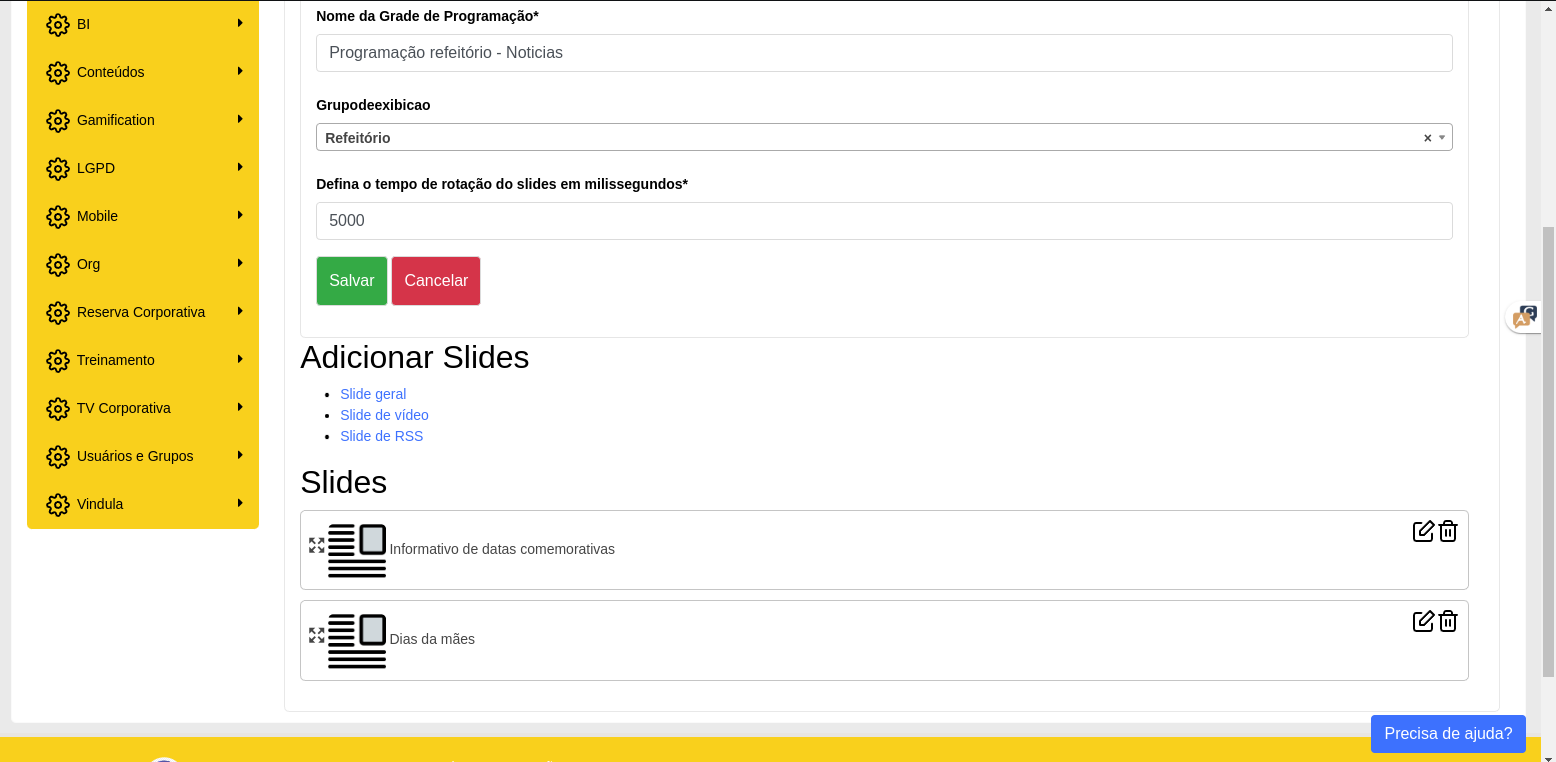This screenshot has height=762, width=1556.
Task: Click the slide layout icon for Informativo de datas
Action: click(357, 550)
